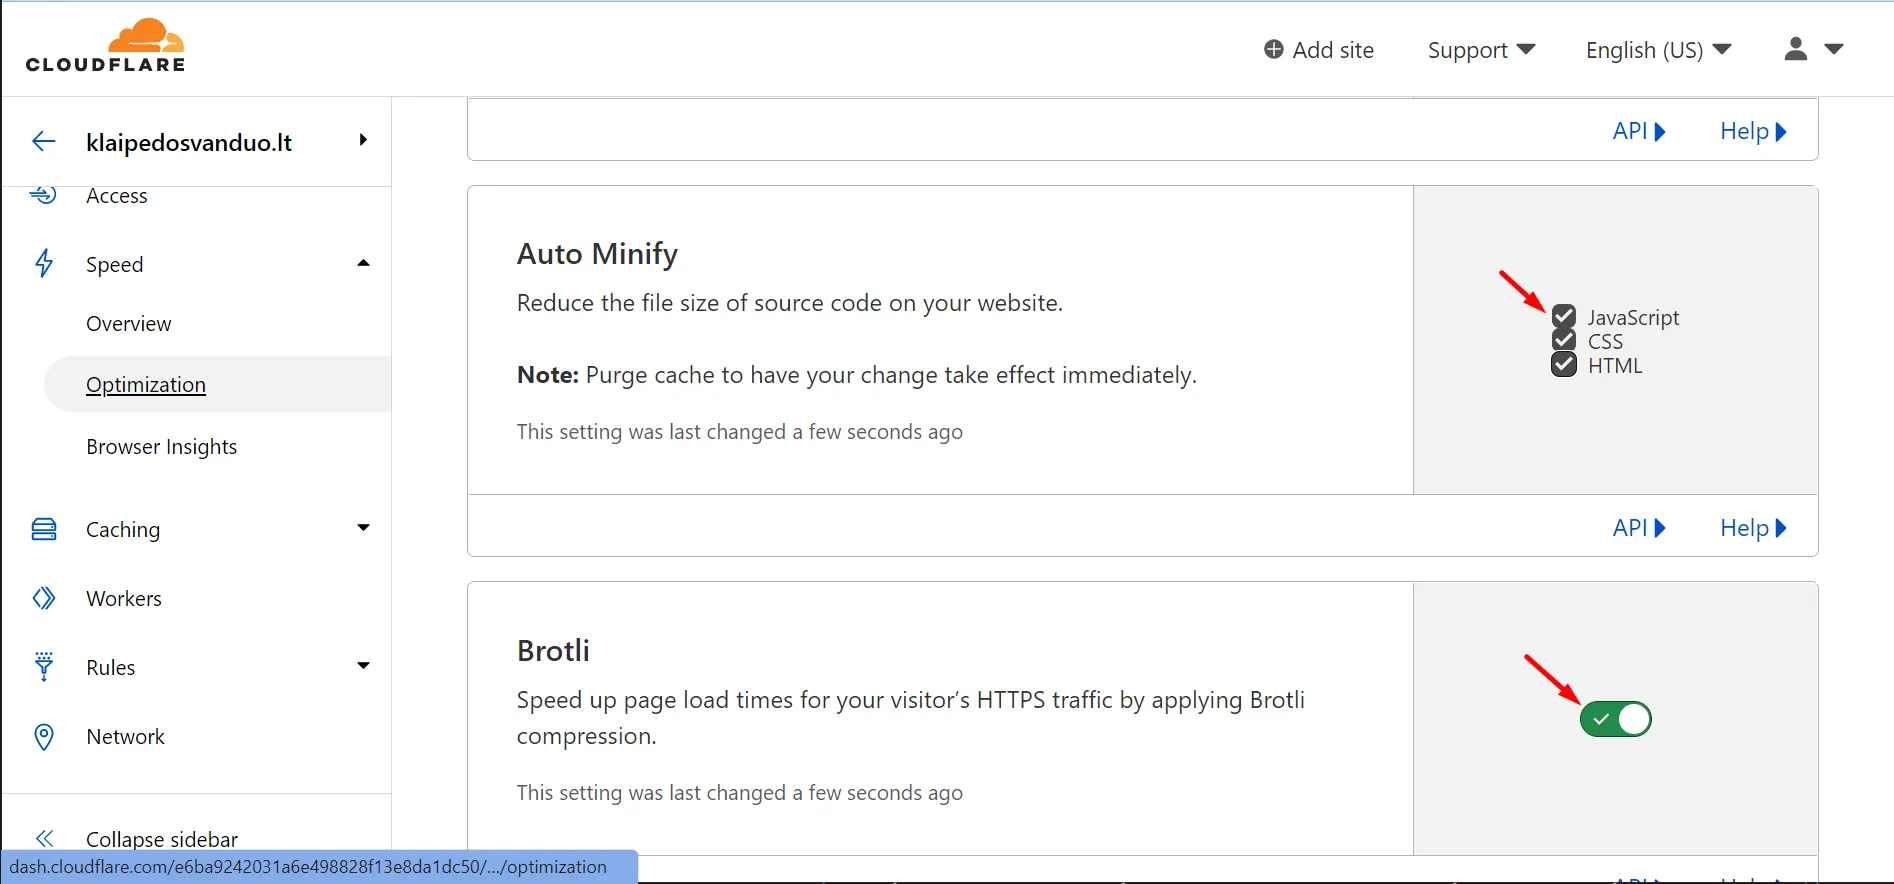The height and width of the screenshot is (884, 1894).
Task: Turn off the Brotli toggle
Action: [x=1616, y=719]
